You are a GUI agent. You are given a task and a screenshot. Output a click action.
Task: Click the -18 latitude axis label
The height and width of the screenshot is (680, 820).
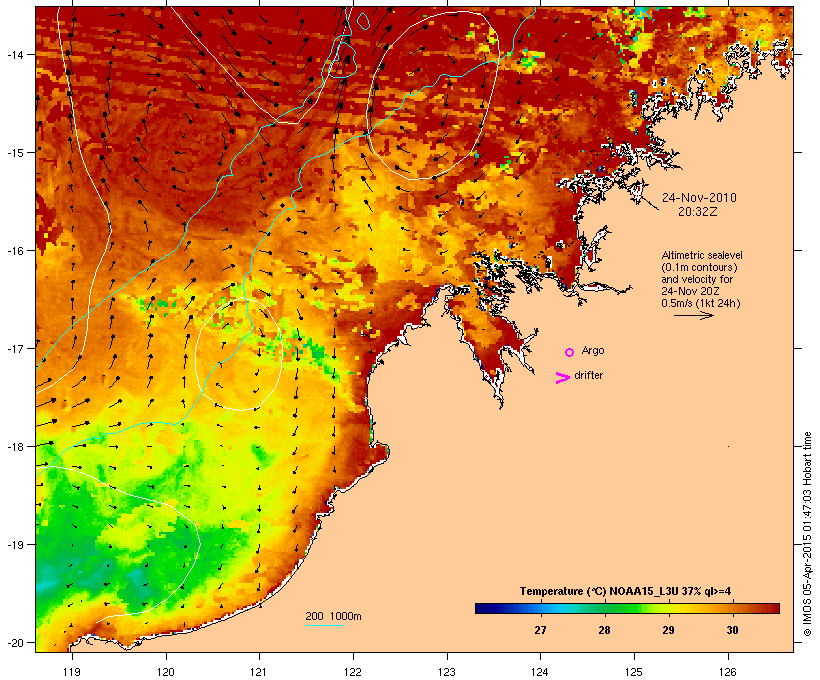[14, 447]
